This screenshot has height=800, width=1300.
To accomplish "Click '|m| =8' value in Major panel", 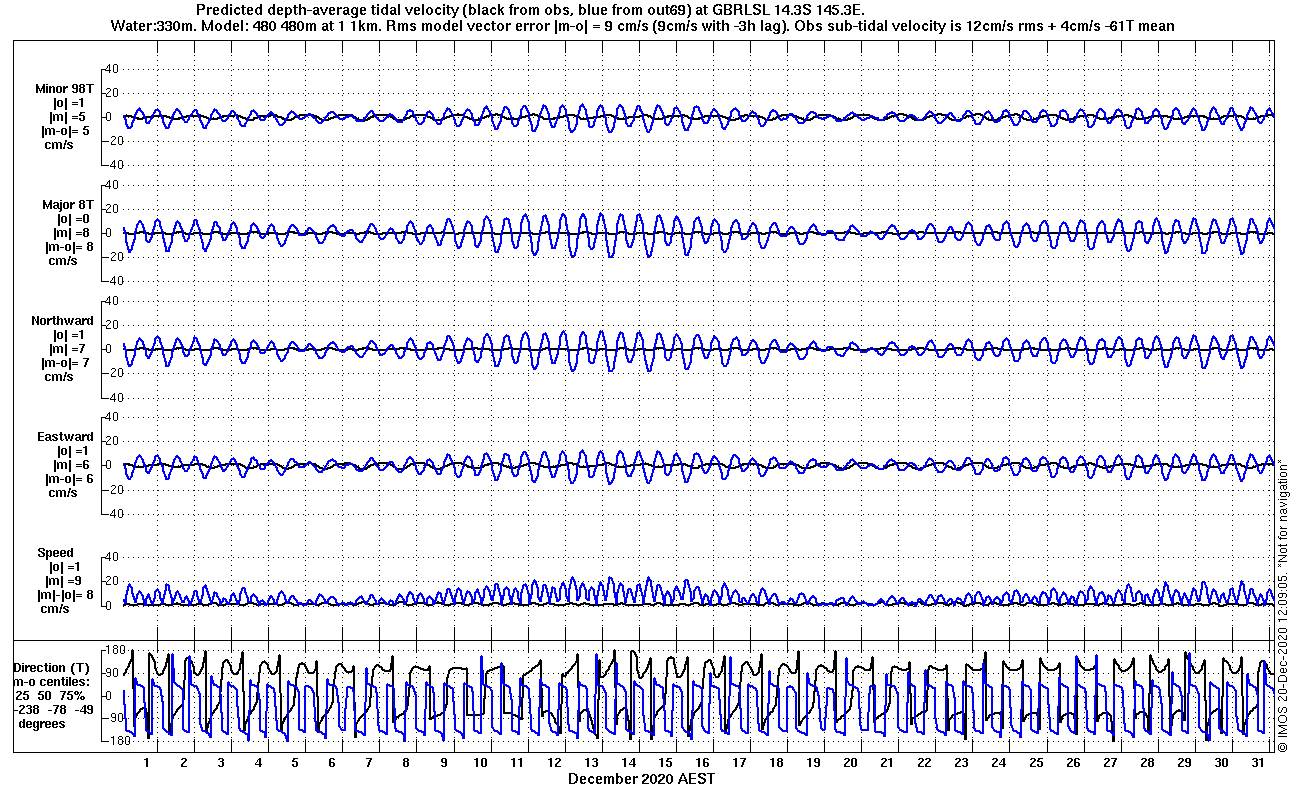I will click(70, 233).
